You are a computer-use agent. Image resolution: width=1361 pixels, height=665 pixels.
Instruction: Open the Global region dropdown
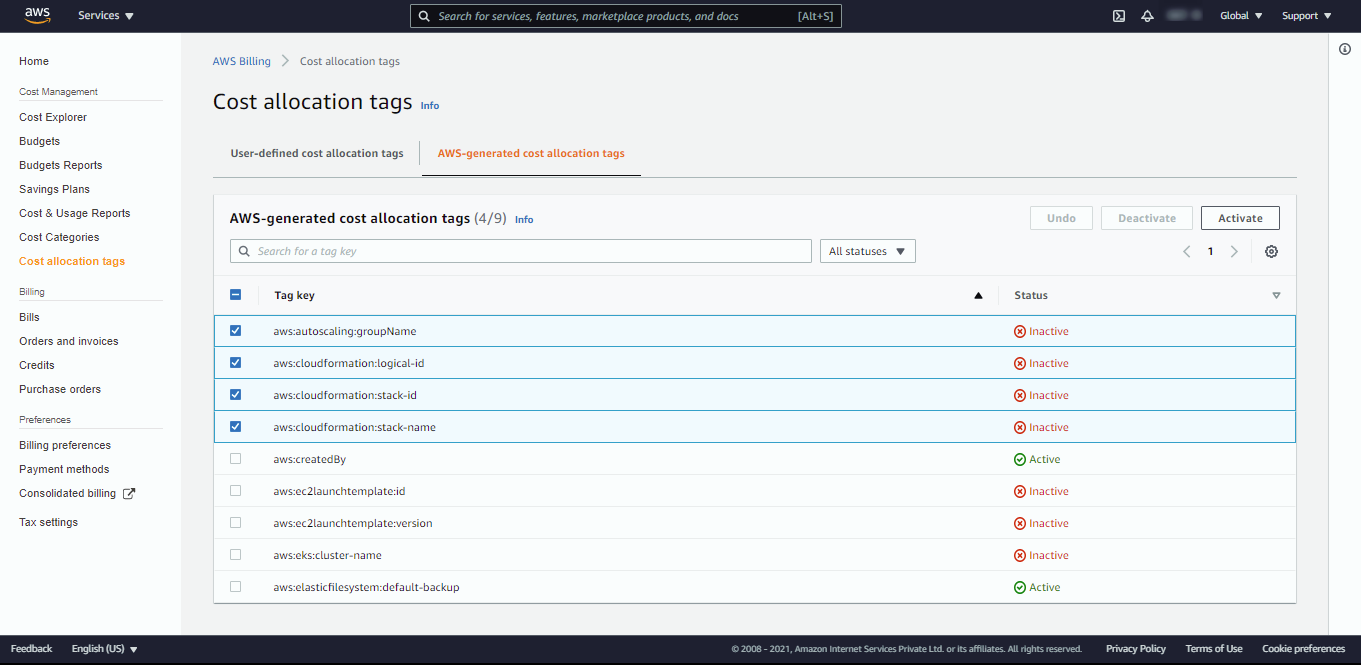pyautogui.click(x=1241, y=16)
